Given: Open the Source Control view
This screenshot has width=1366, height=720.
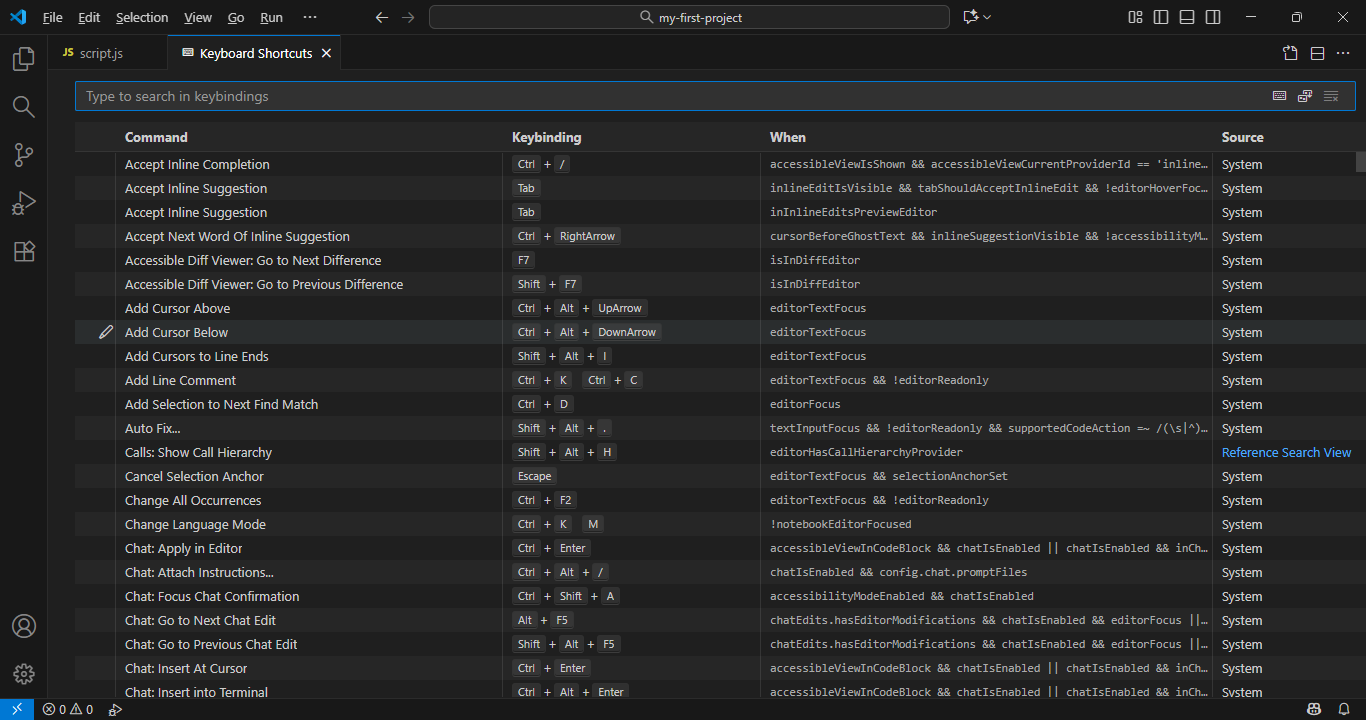Looking at the screenshot, I should (x=24, y=155).
